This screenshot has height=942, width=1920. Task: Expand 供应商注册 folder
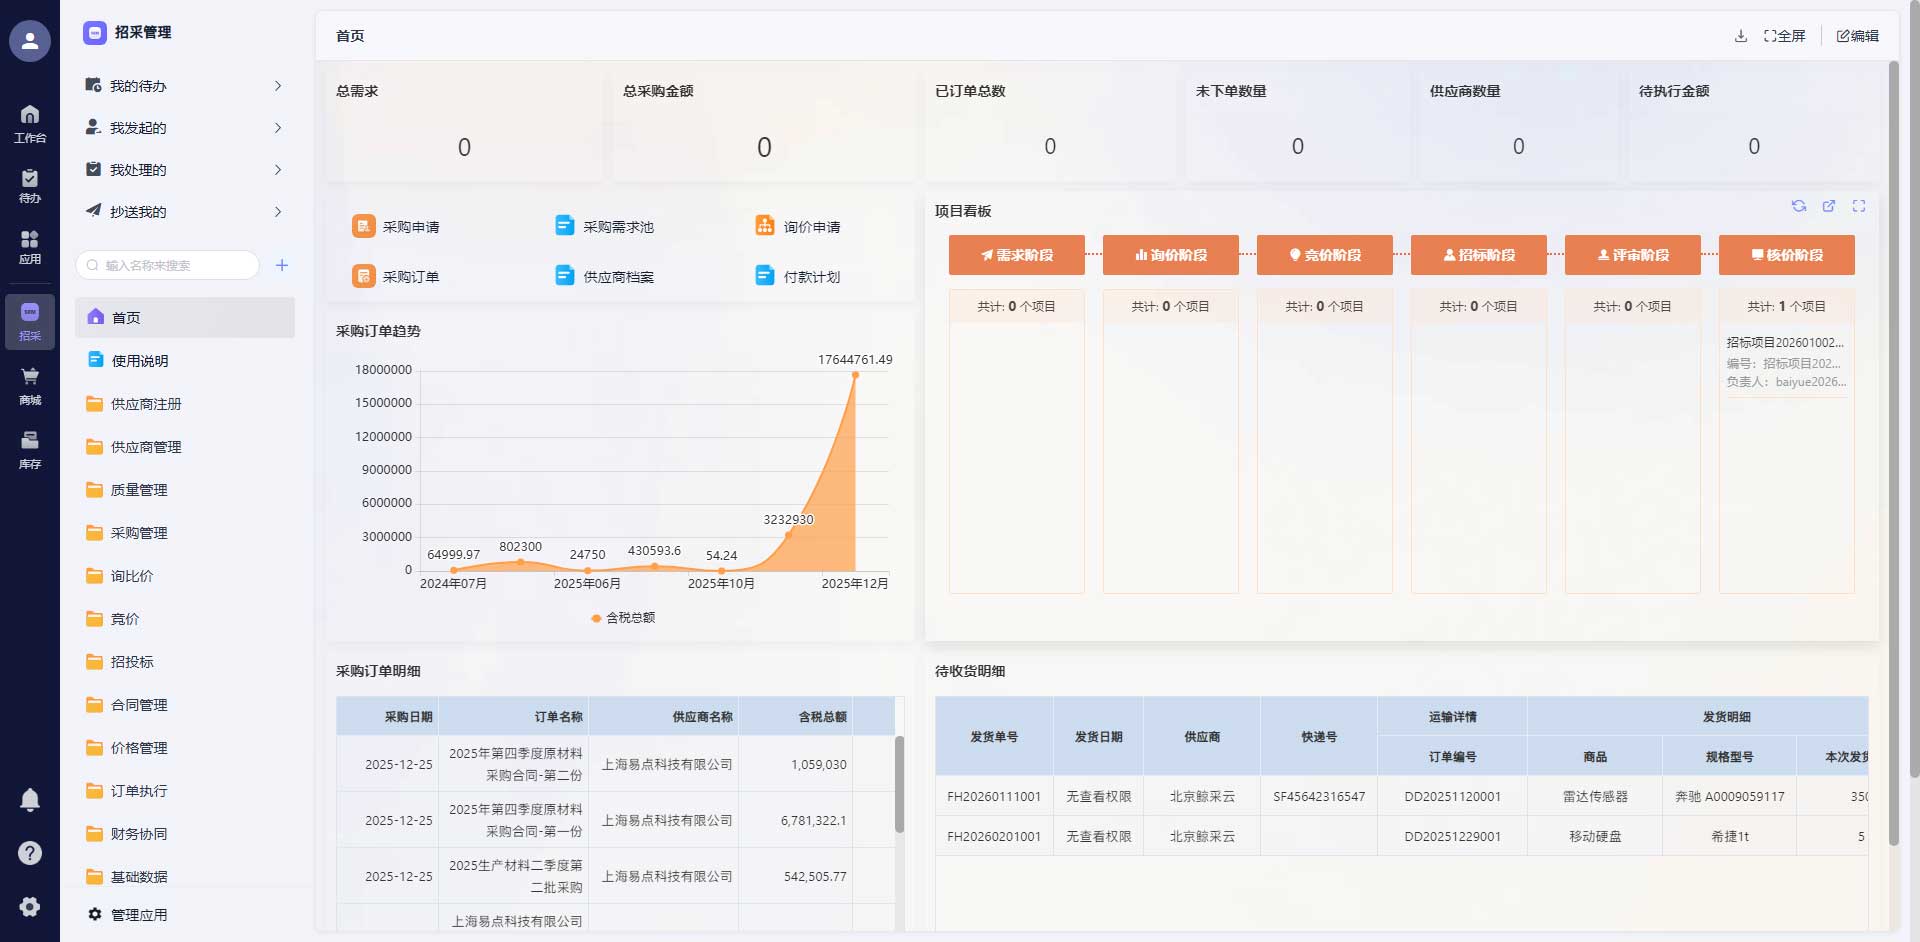pos(185,404)
